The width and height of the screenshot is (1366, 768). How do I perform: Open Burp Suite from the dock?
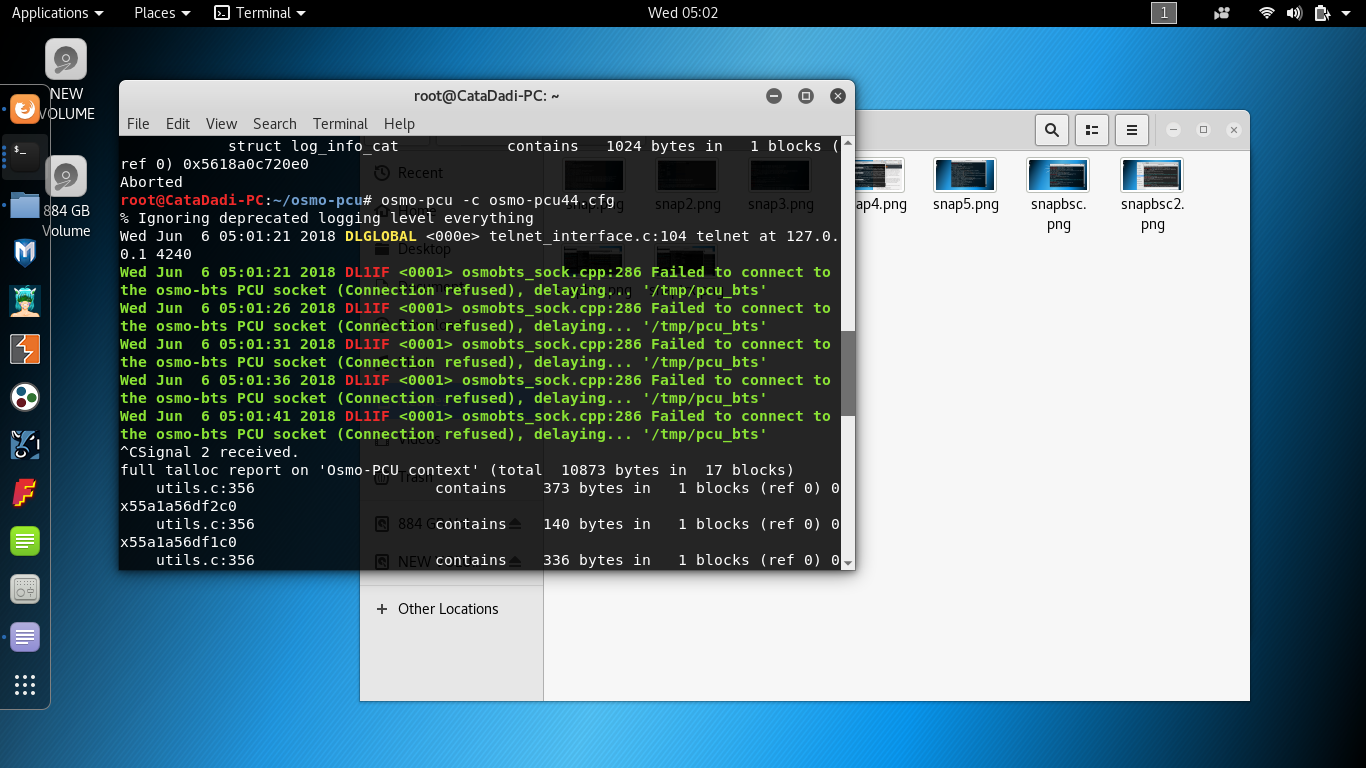click(x=25, y=349)
